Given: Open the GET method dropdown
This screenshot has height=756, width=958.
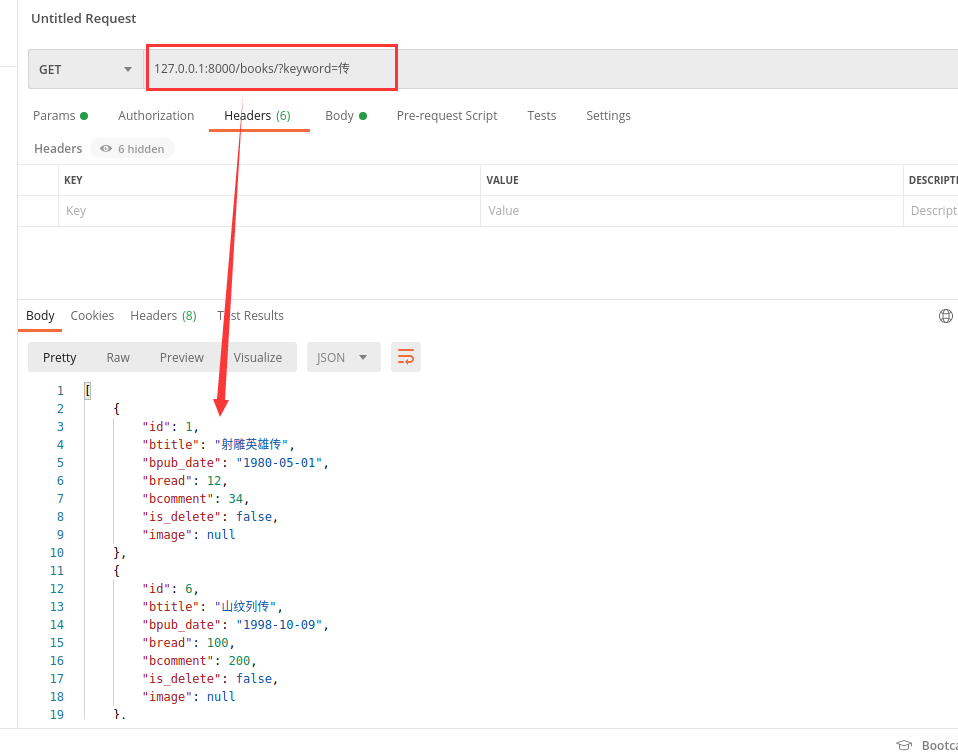Looking at the screenshot, I should (x=86, y=70).
